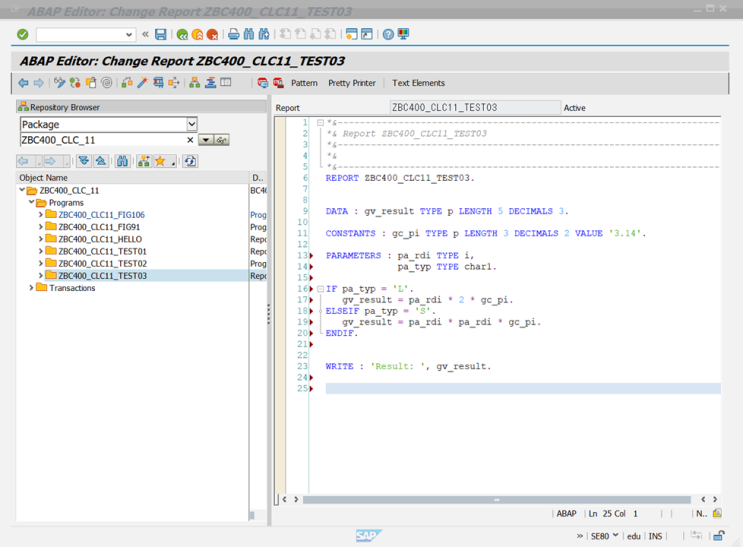Click the editor horizontal scrollbar thumb

(x=497, y=500)
